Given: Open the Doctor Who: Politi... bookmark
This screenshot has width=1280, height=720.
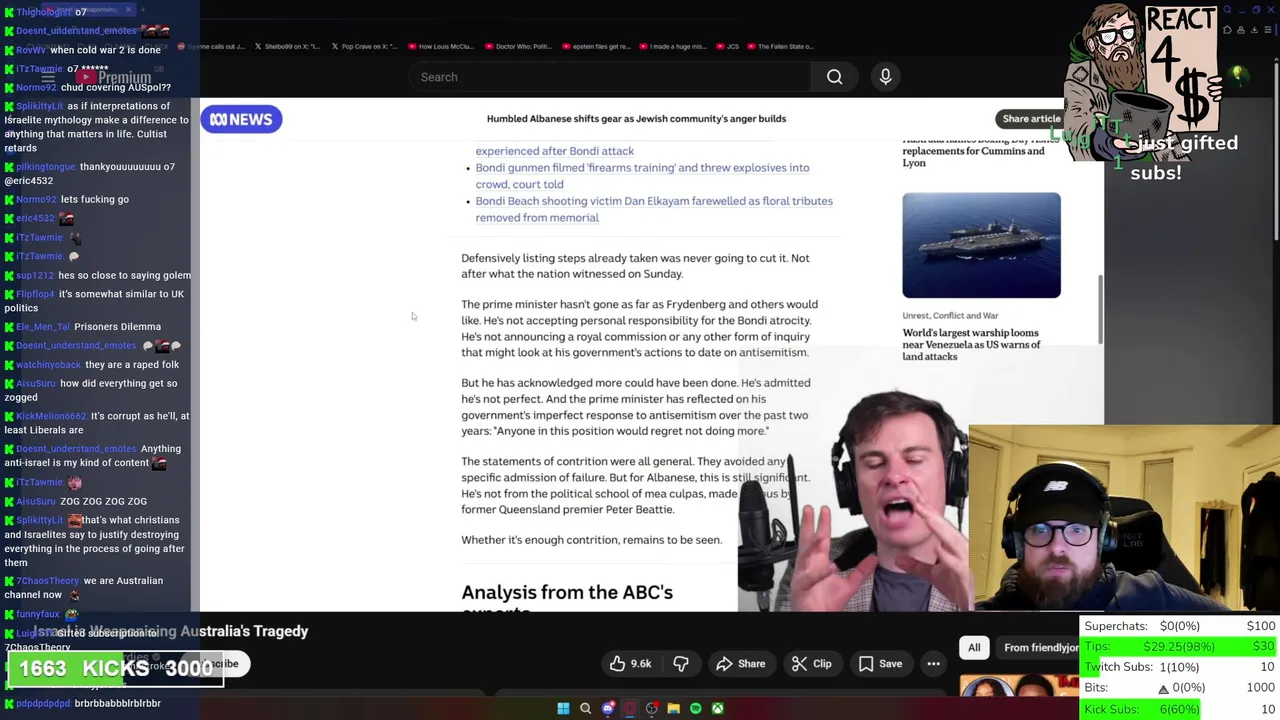Looking at the screenshot, I should tap(517, 46).
